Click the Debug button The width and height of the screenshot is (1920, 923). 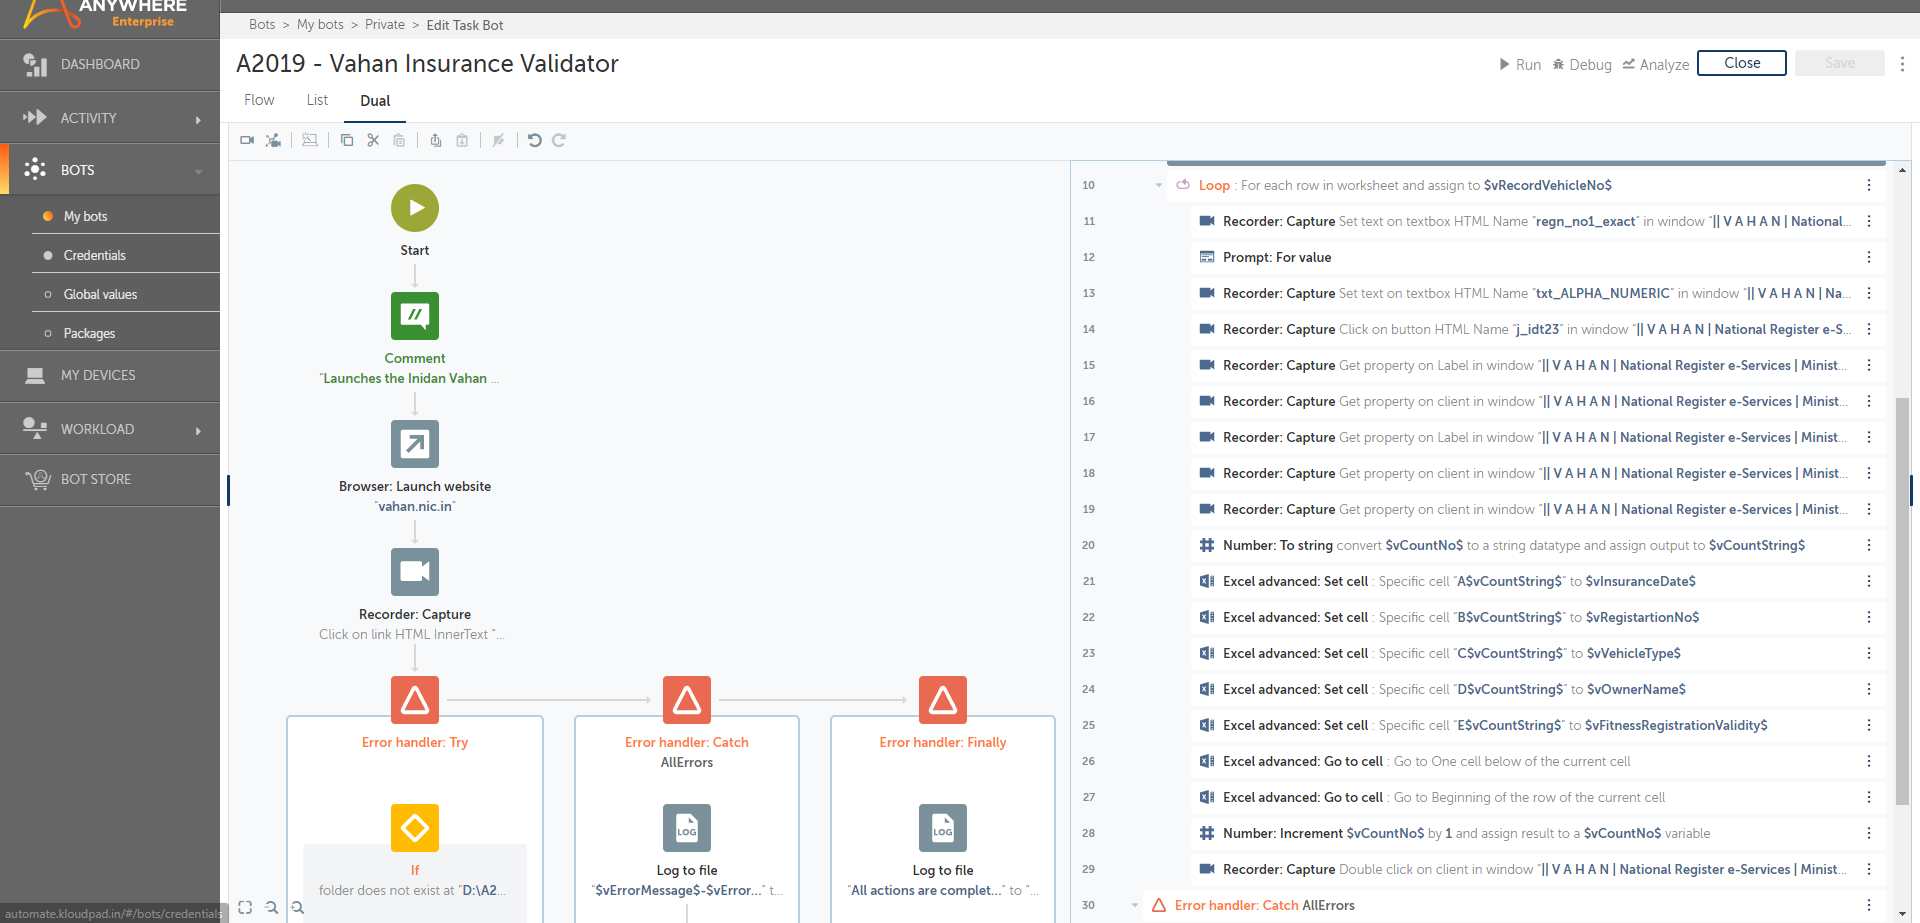pos(1582,64)
